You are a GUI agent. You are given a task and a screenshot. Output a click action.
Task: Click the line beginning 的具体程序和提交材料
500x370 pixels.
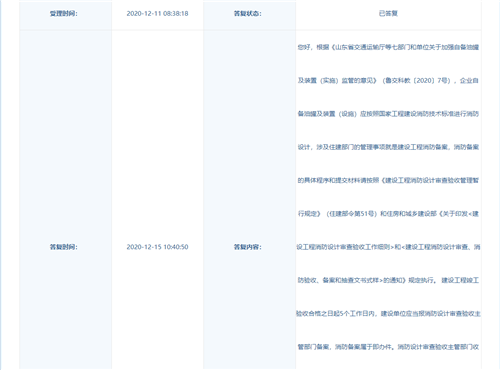[x=388, y=180]
